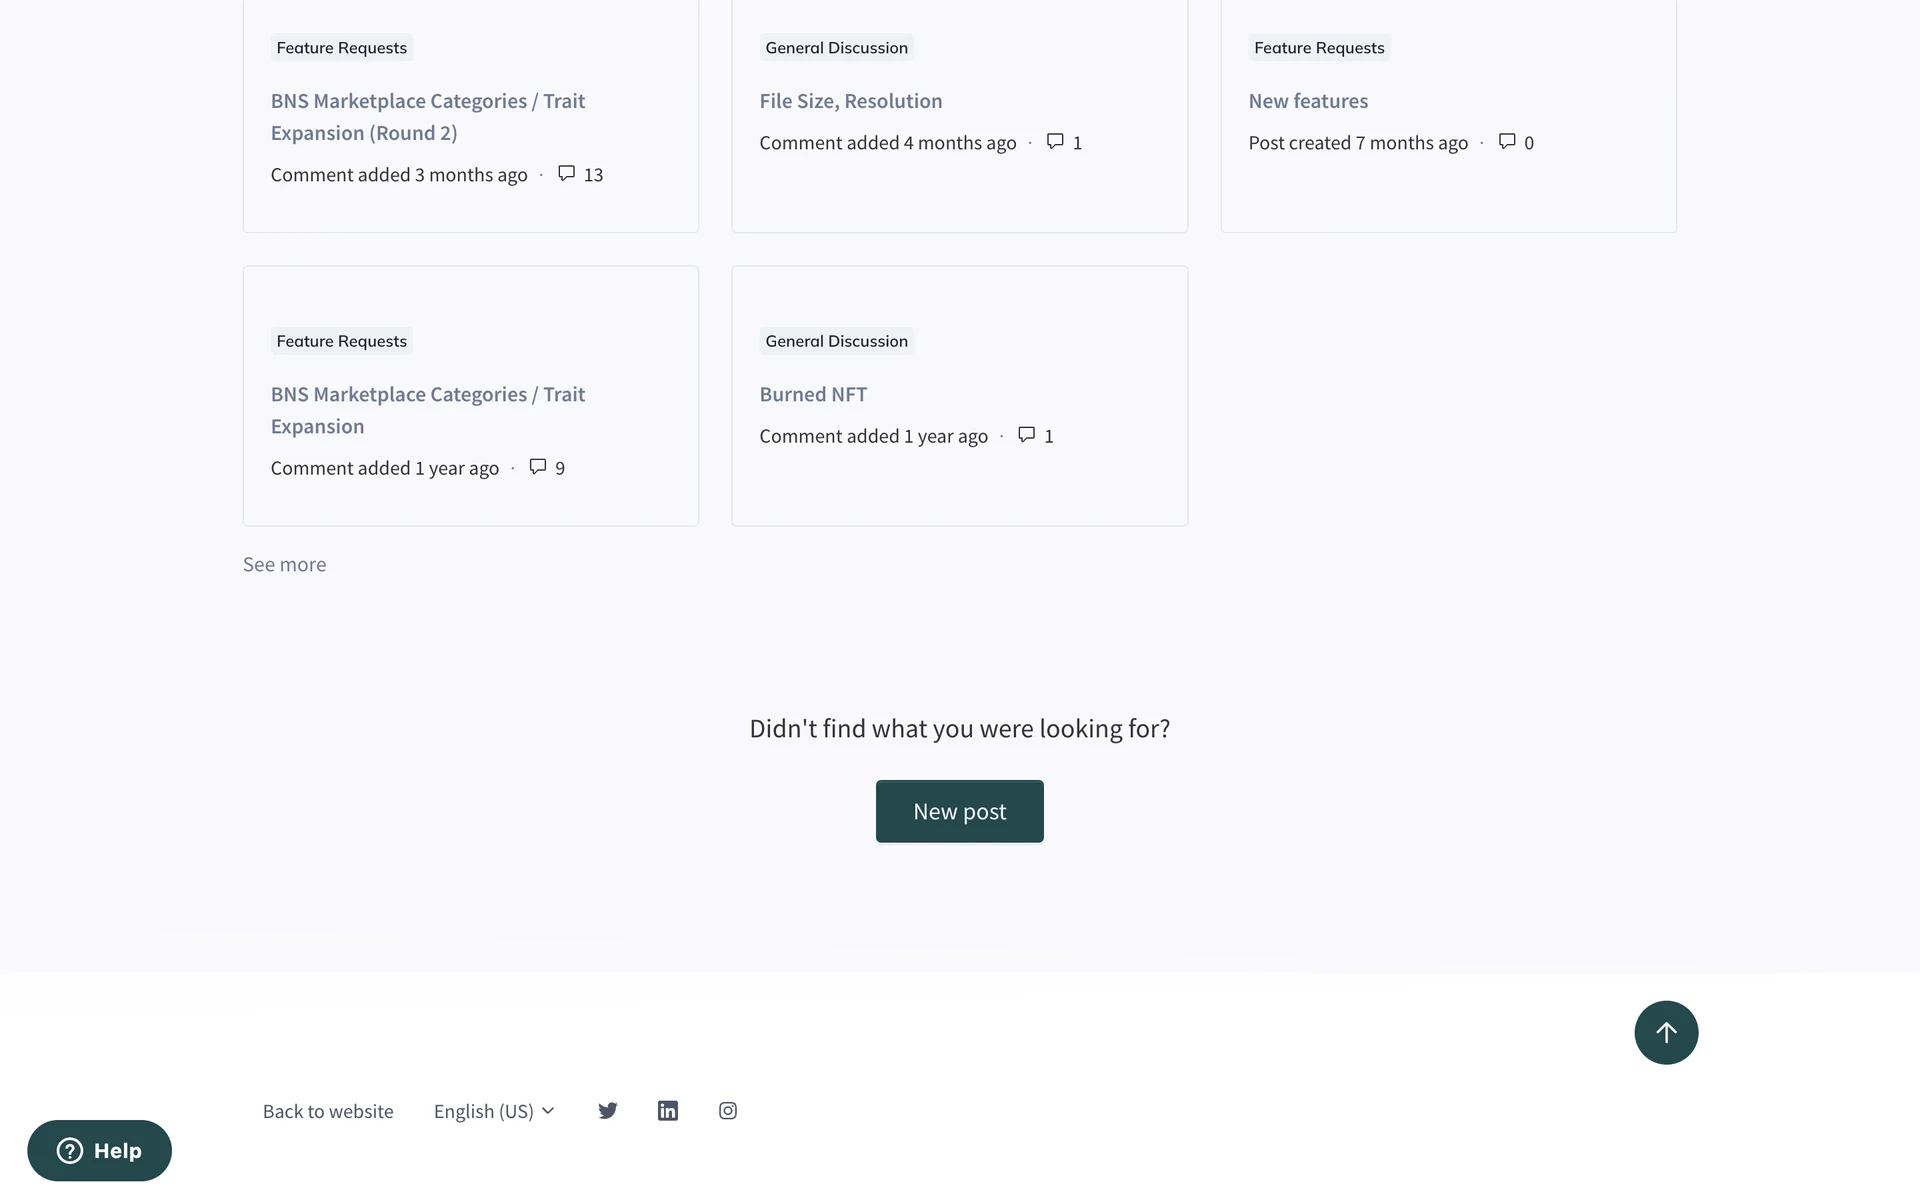The image size is (1920, 1200).
Task: Open the LinkedIn icon in the footer
Action: (x=668, y=1110)
